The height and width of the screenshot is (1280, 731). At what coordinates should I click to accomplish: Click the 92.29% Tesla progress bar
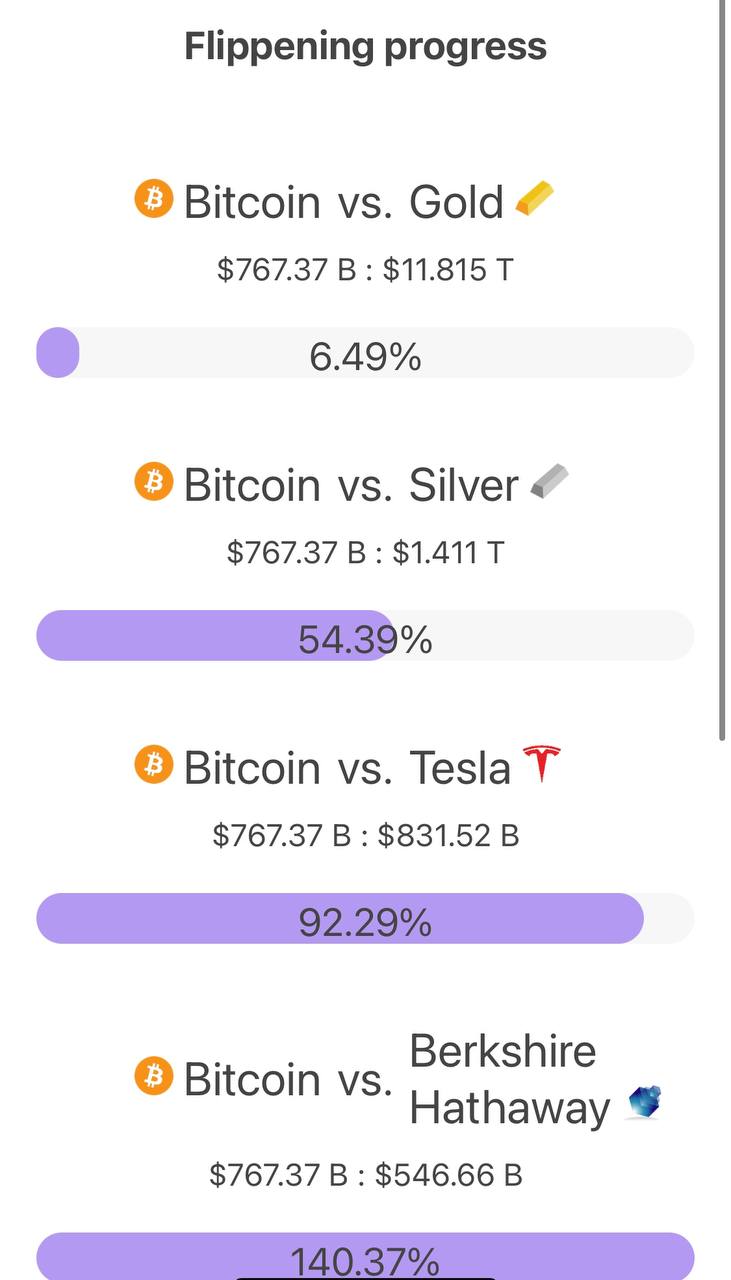coord(365,920)
